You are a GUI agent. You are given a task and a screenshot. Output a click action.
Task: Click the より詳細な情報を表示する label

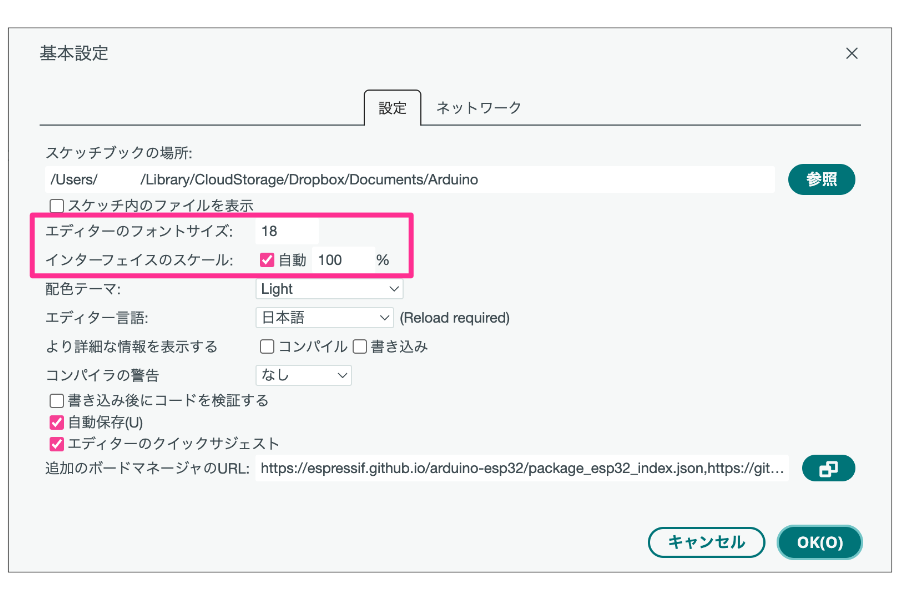click(131, 347)
